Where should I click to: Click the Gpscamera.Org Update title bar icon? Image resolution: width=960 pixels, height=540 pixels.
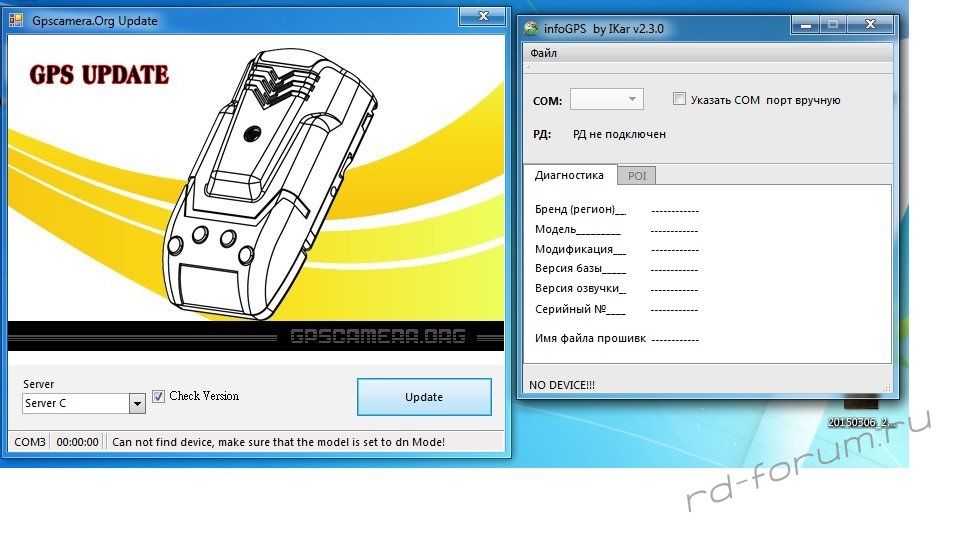pyautogui.click(x=16, y=20)
